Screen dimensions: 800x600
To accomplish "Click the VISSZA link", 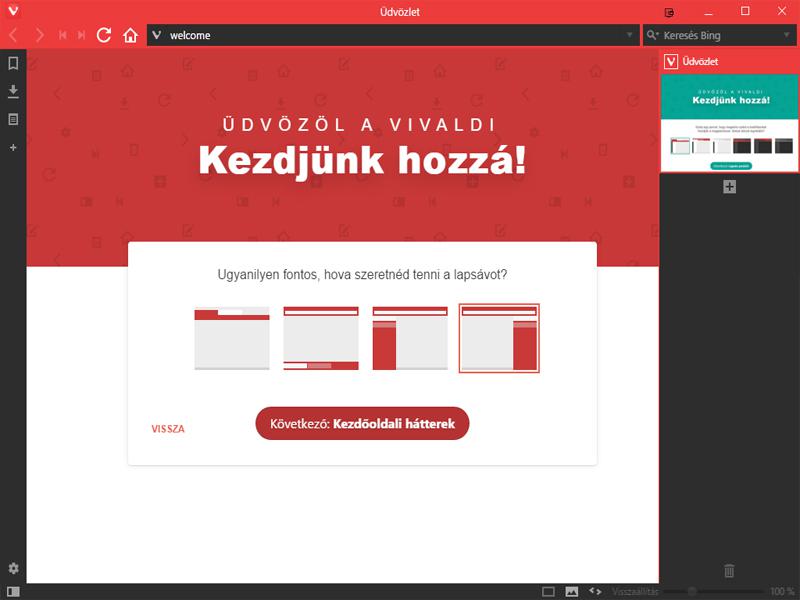I will (168, 429).
